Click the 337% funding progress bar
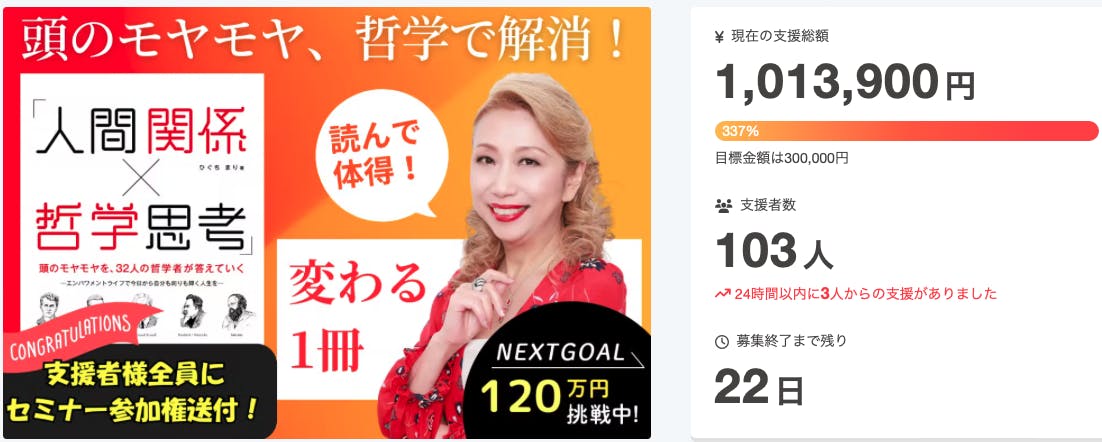Screen dimensions: 1102x442 (906, 131)
